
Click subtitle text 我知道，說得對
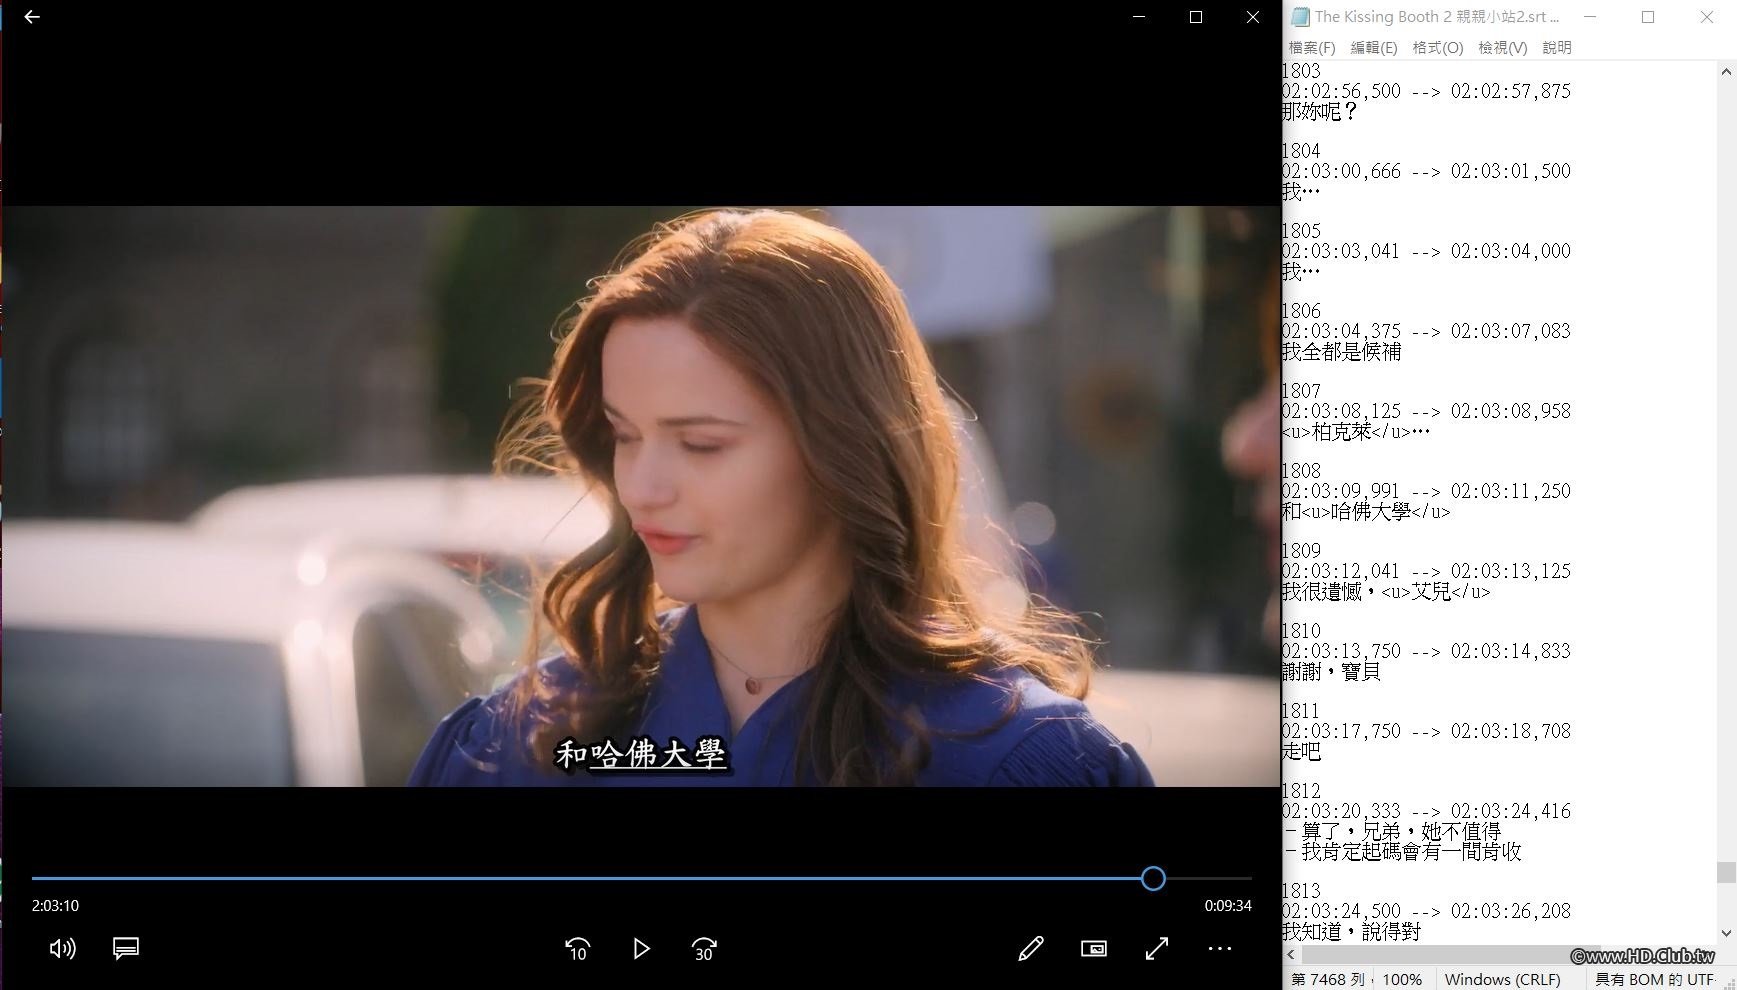coord(1352,931)
